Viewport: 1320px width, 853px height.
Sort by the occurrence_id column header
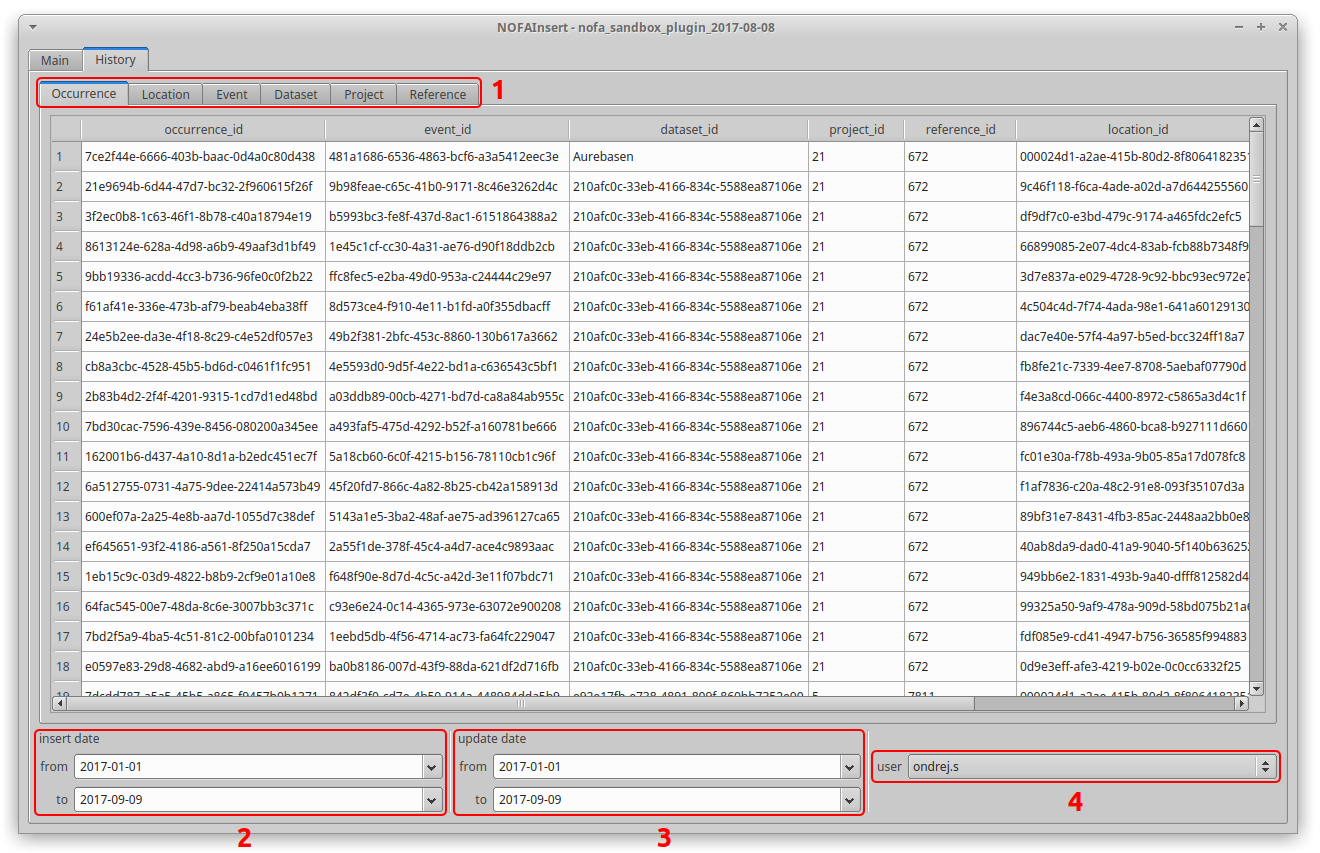[x=204, y=129]
